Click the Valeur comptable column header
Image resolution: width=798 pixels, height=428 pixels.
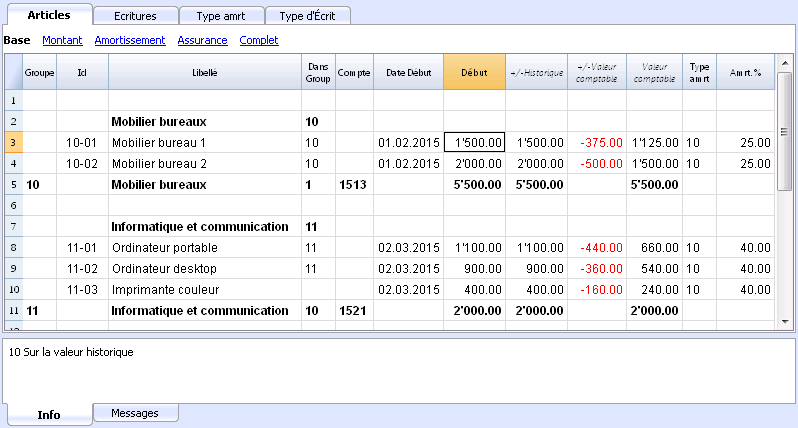[654, 72]
